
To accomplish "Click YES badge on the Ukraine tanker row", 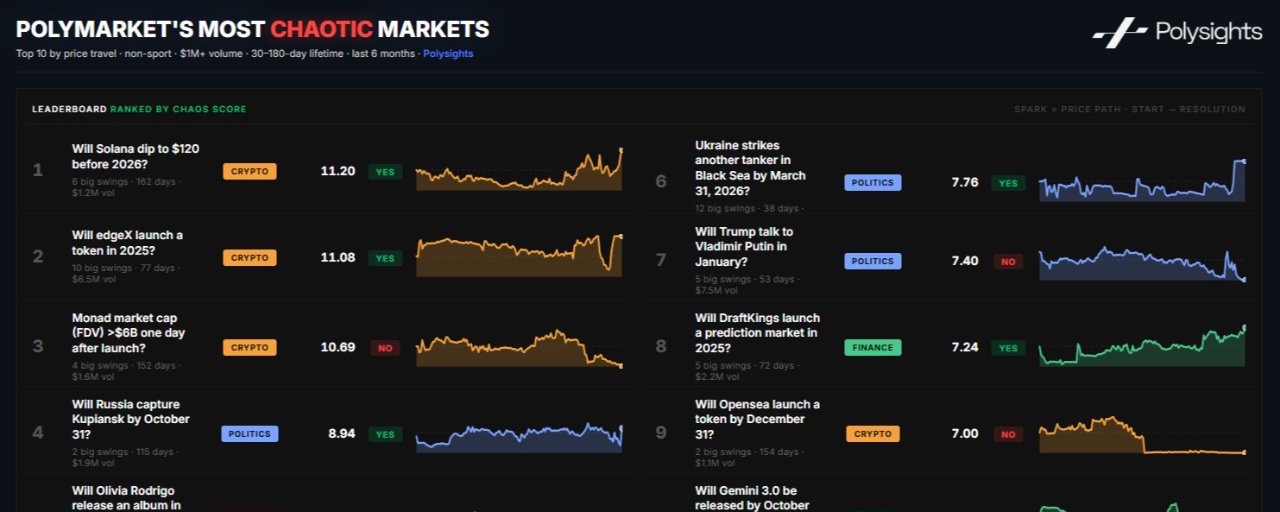I will 1008,183.
